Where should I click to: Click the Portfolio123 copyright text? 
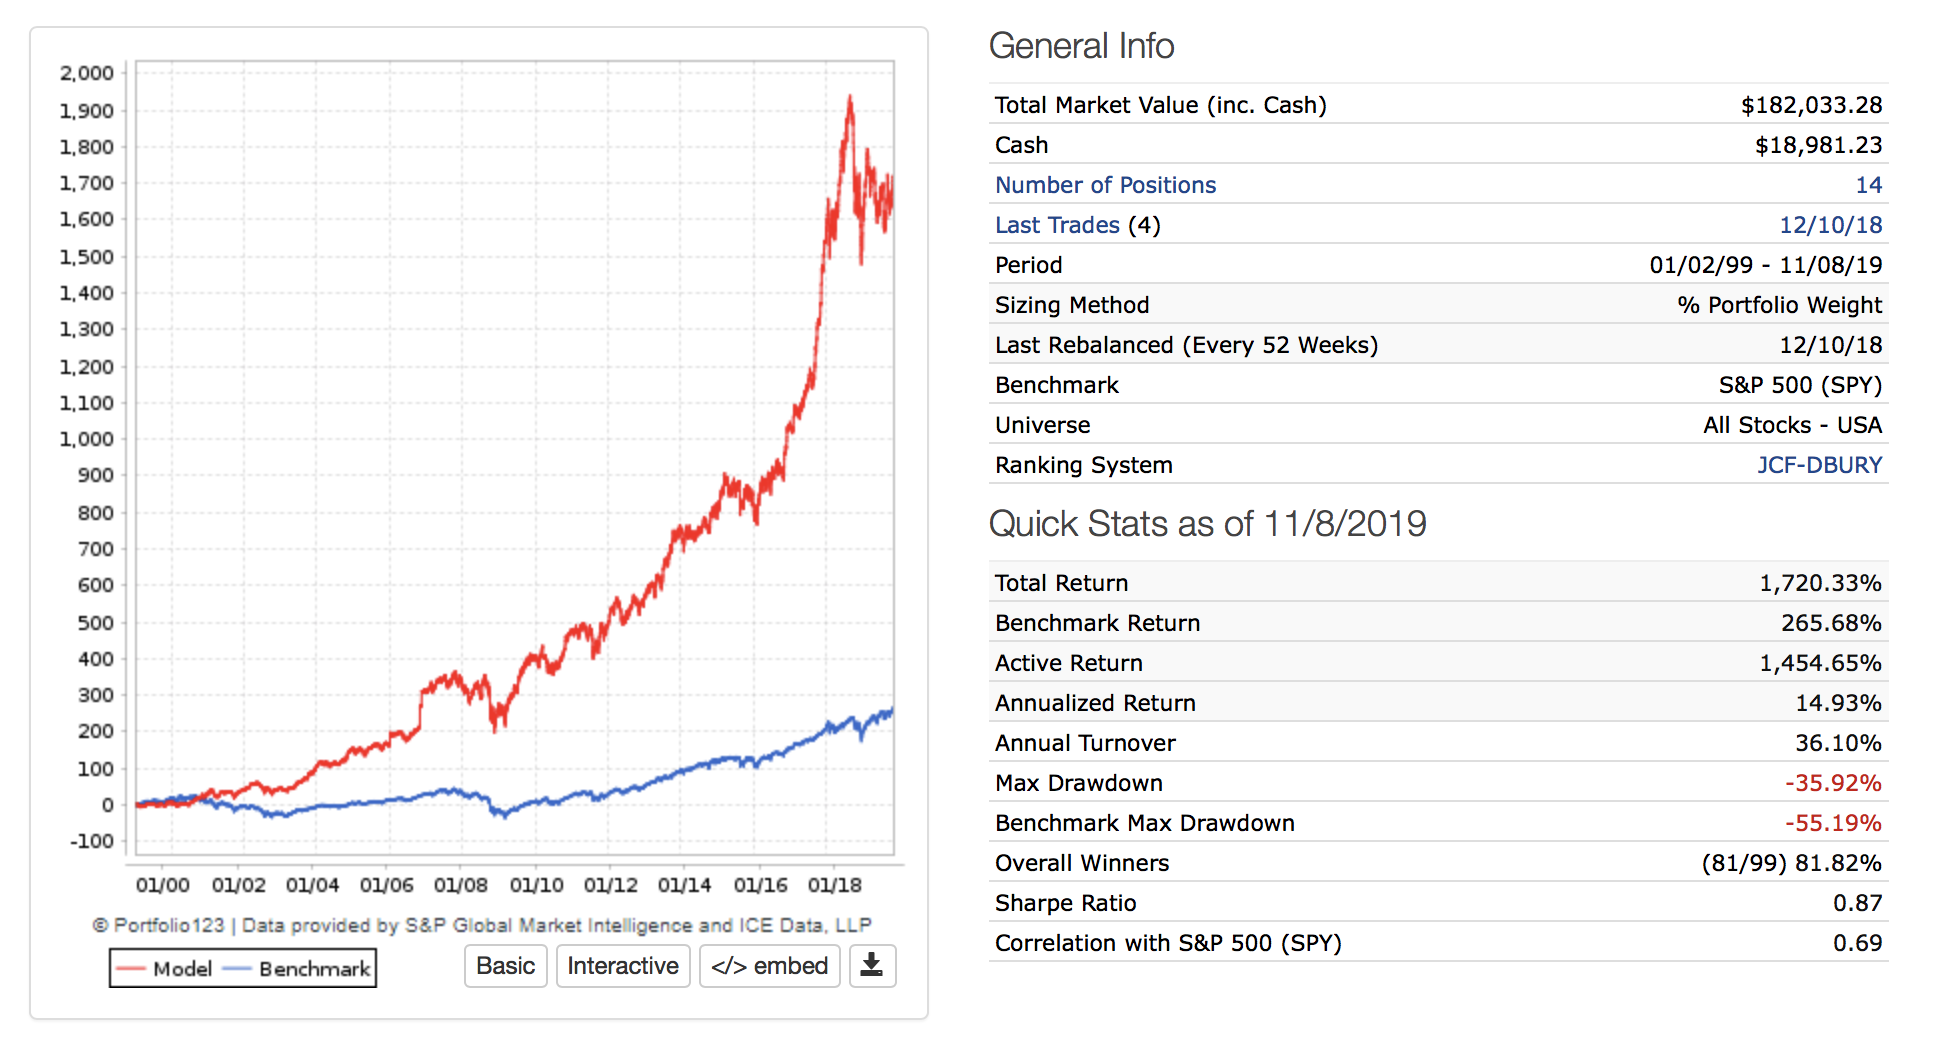coord(482,925)
